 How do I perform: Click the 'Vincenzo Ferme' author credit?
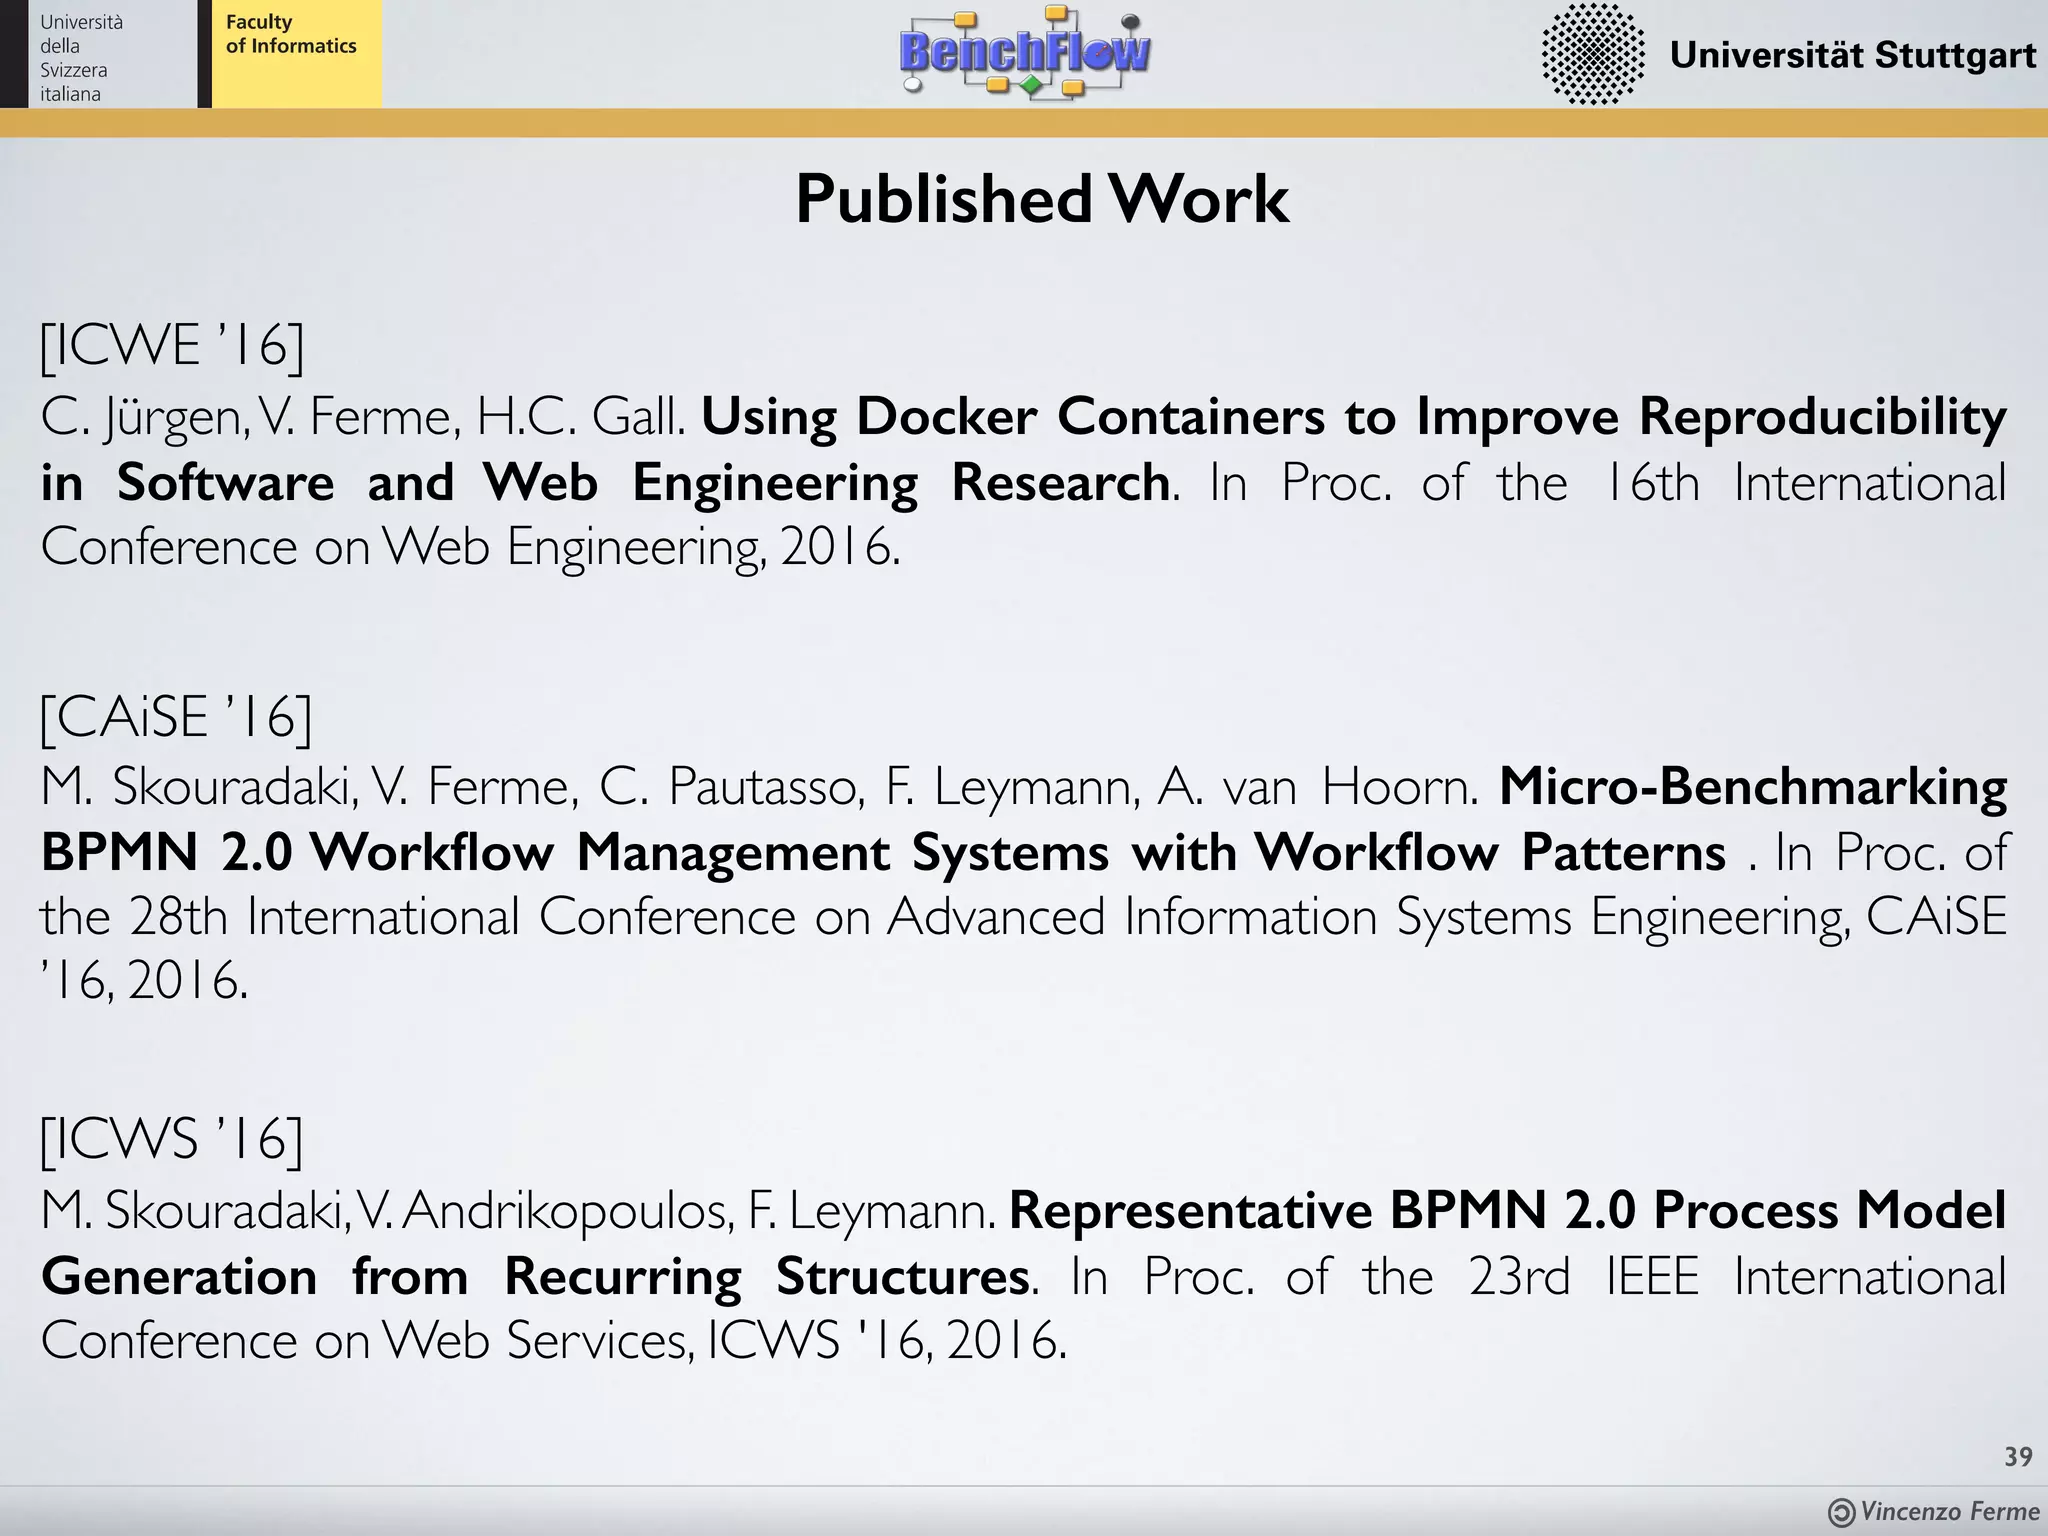[1950, 1512]
